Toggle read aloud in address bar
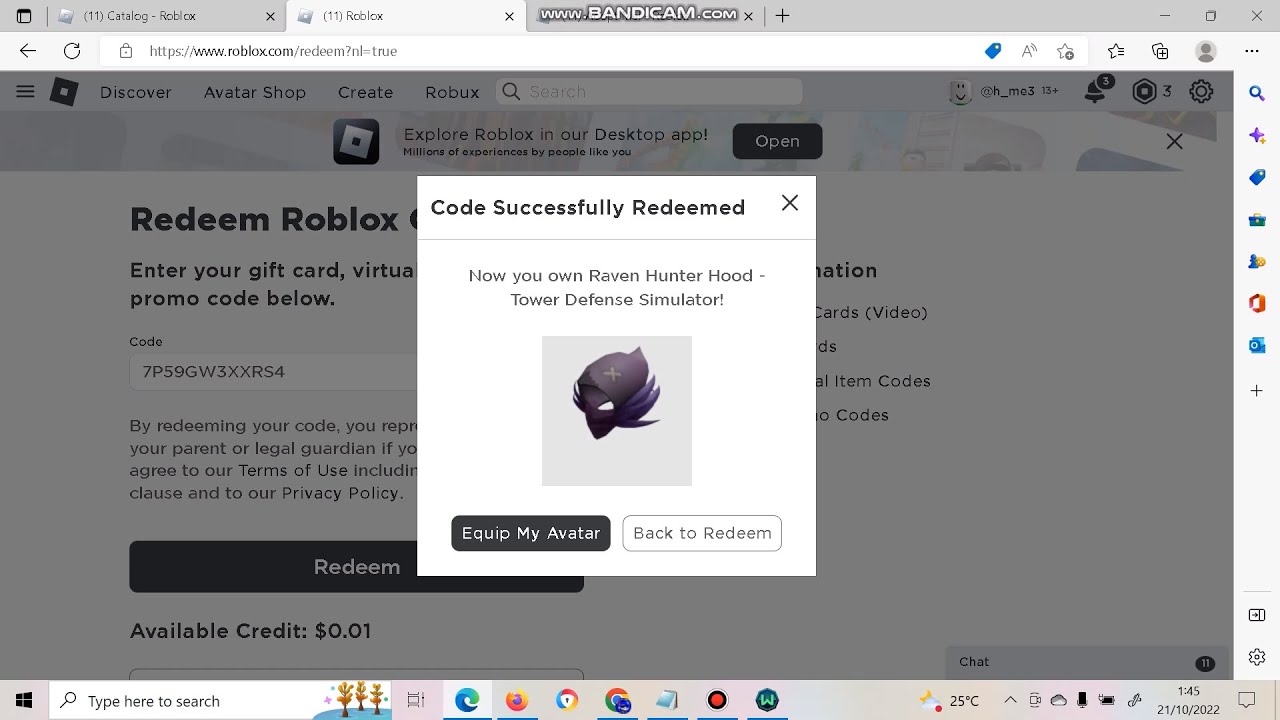1280x720 pixels. [1029, 51]
